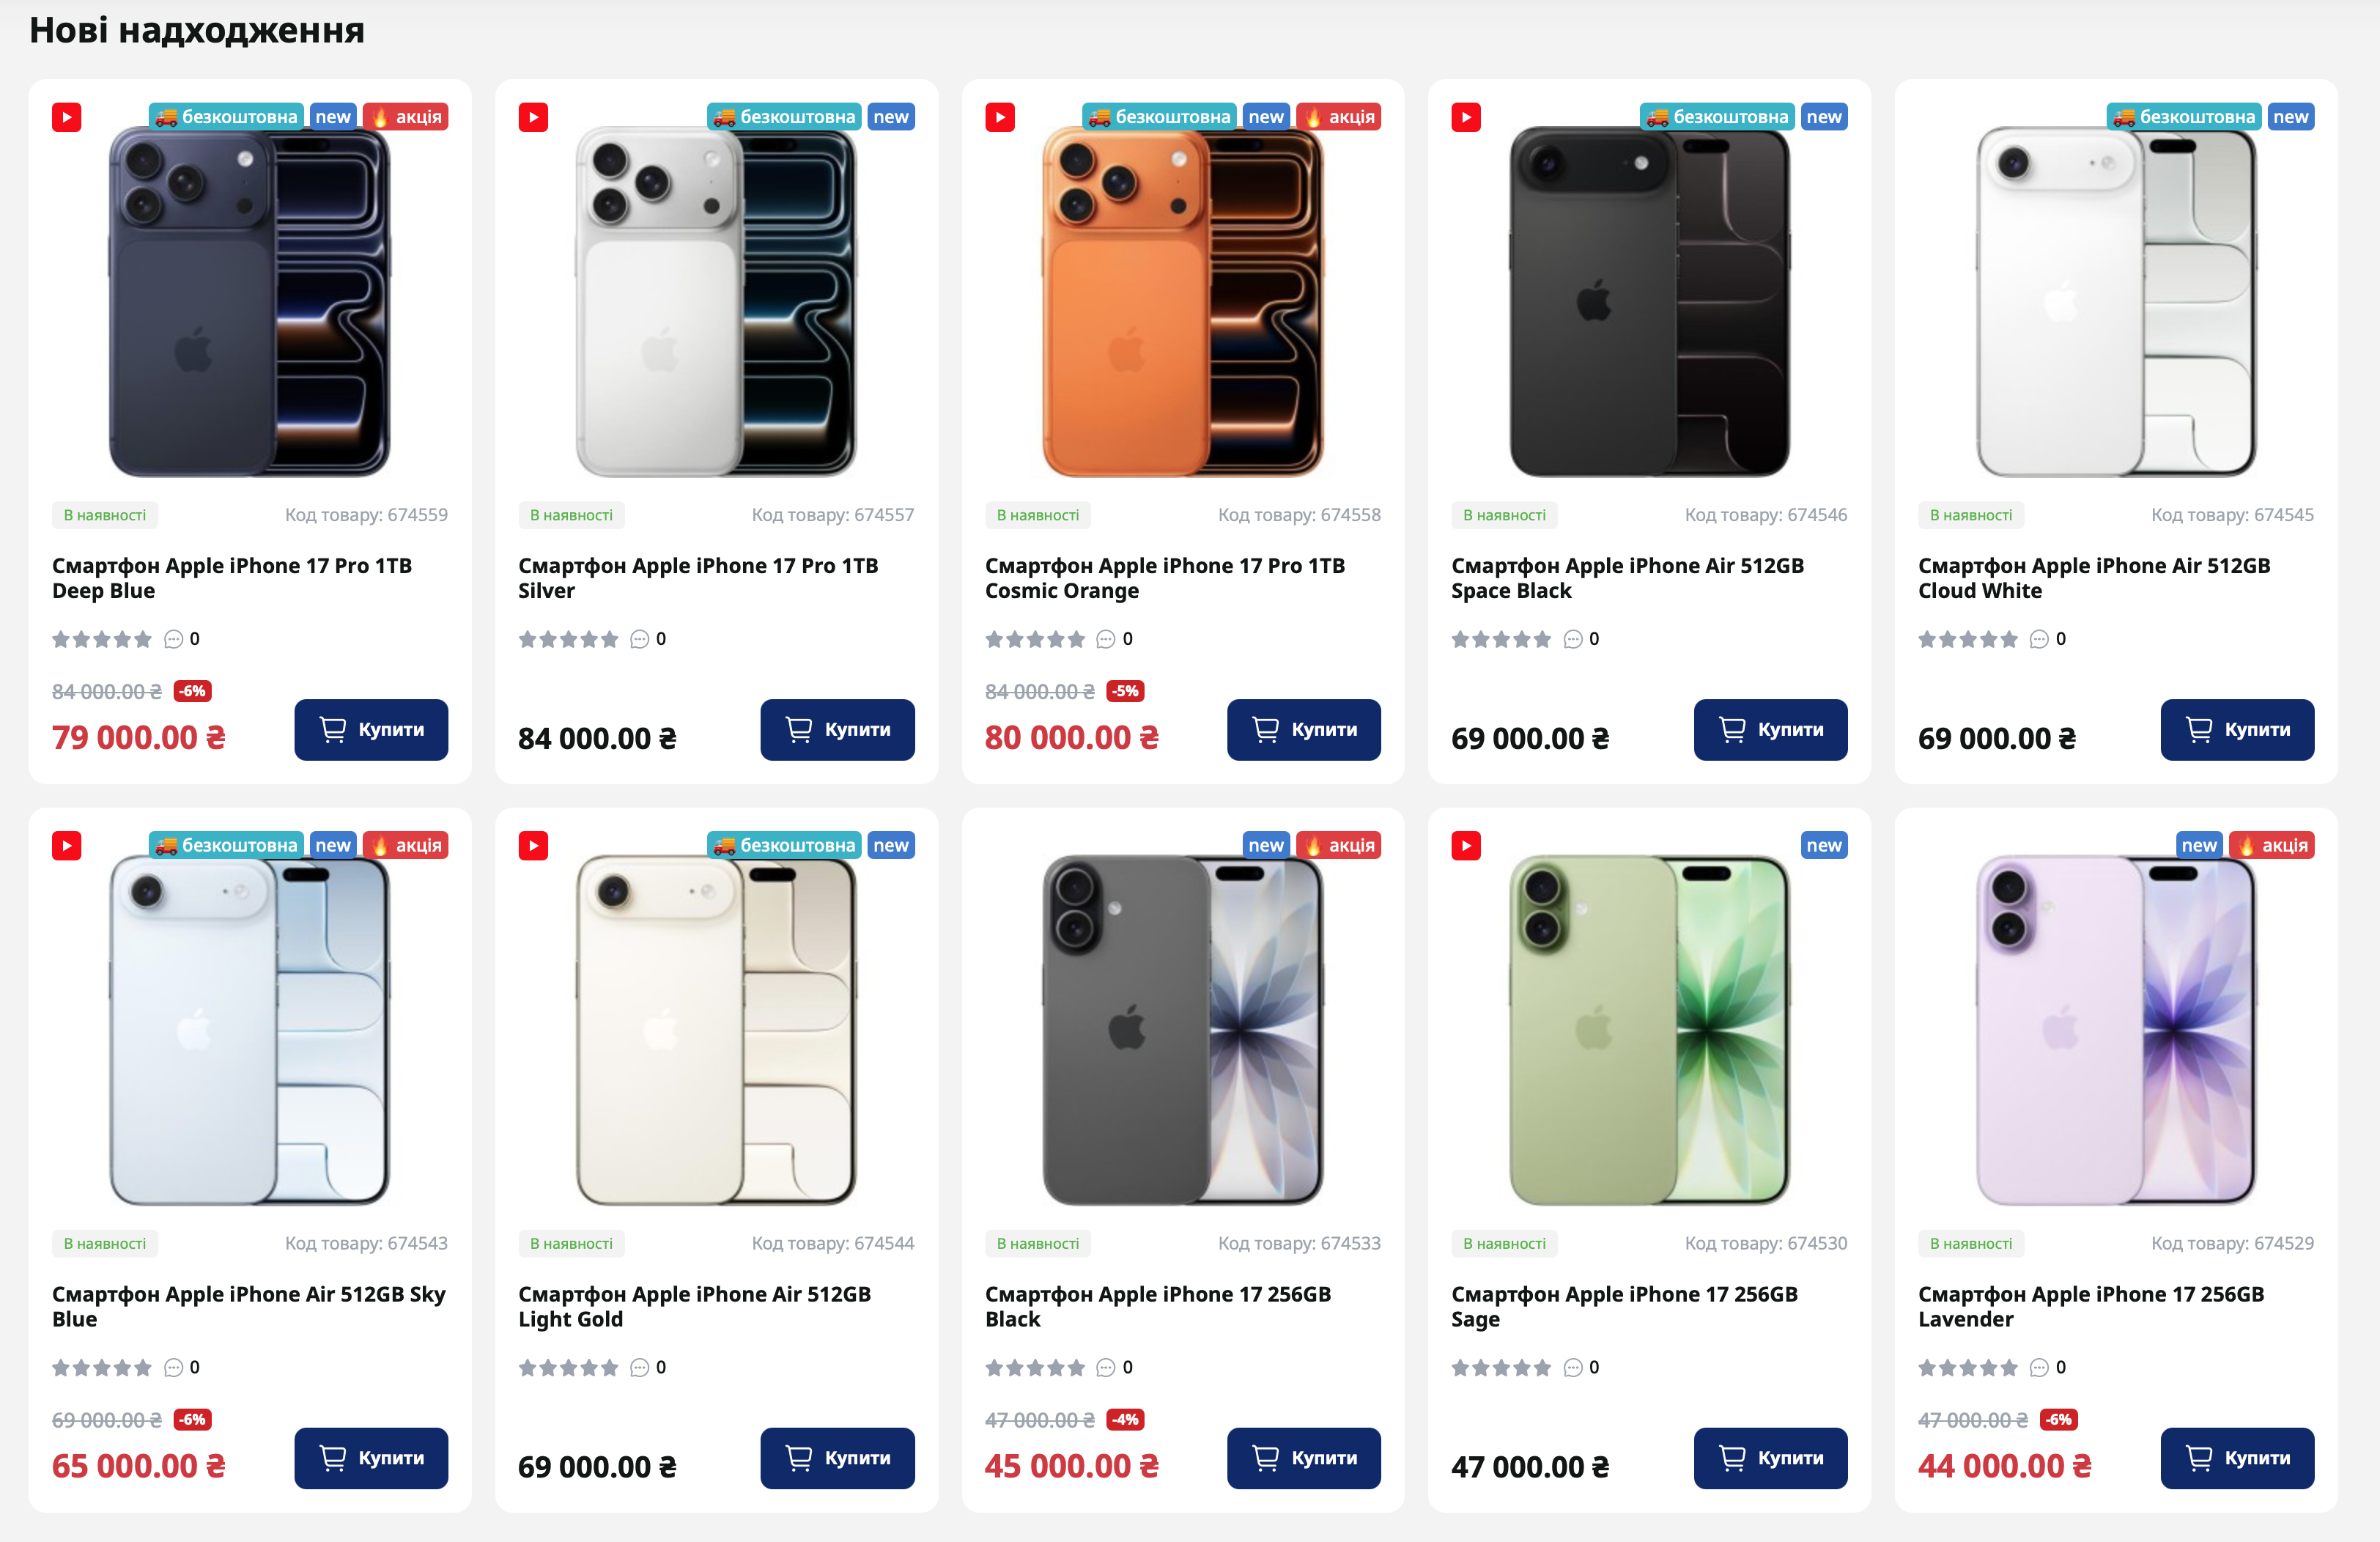Open iPhone Air 512GB Light Gold title link

click(694, 1306)
